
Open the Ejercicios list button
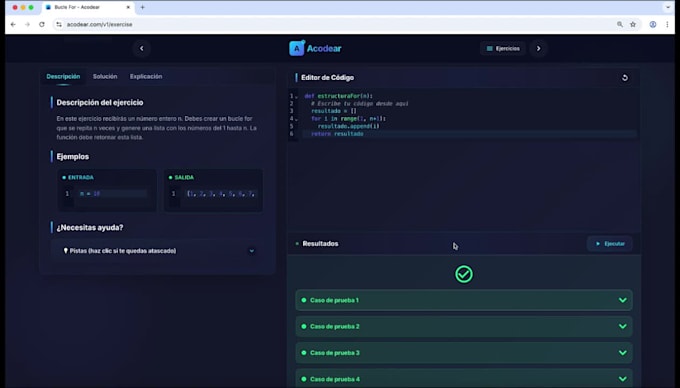[503, 49]
